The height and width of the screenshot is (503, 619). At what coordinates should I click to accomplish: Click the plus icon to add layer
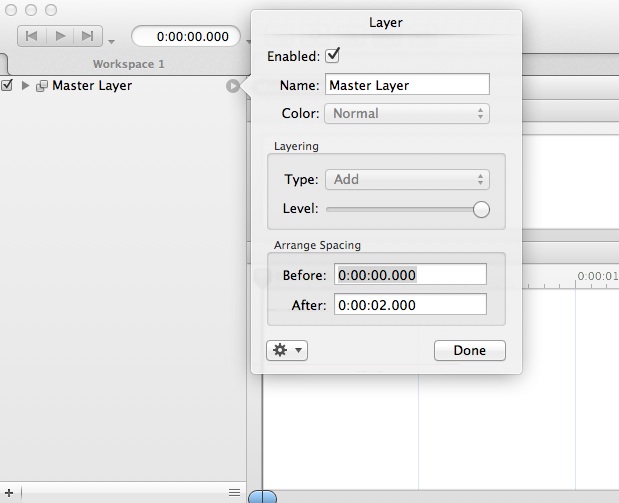[9, 492]
